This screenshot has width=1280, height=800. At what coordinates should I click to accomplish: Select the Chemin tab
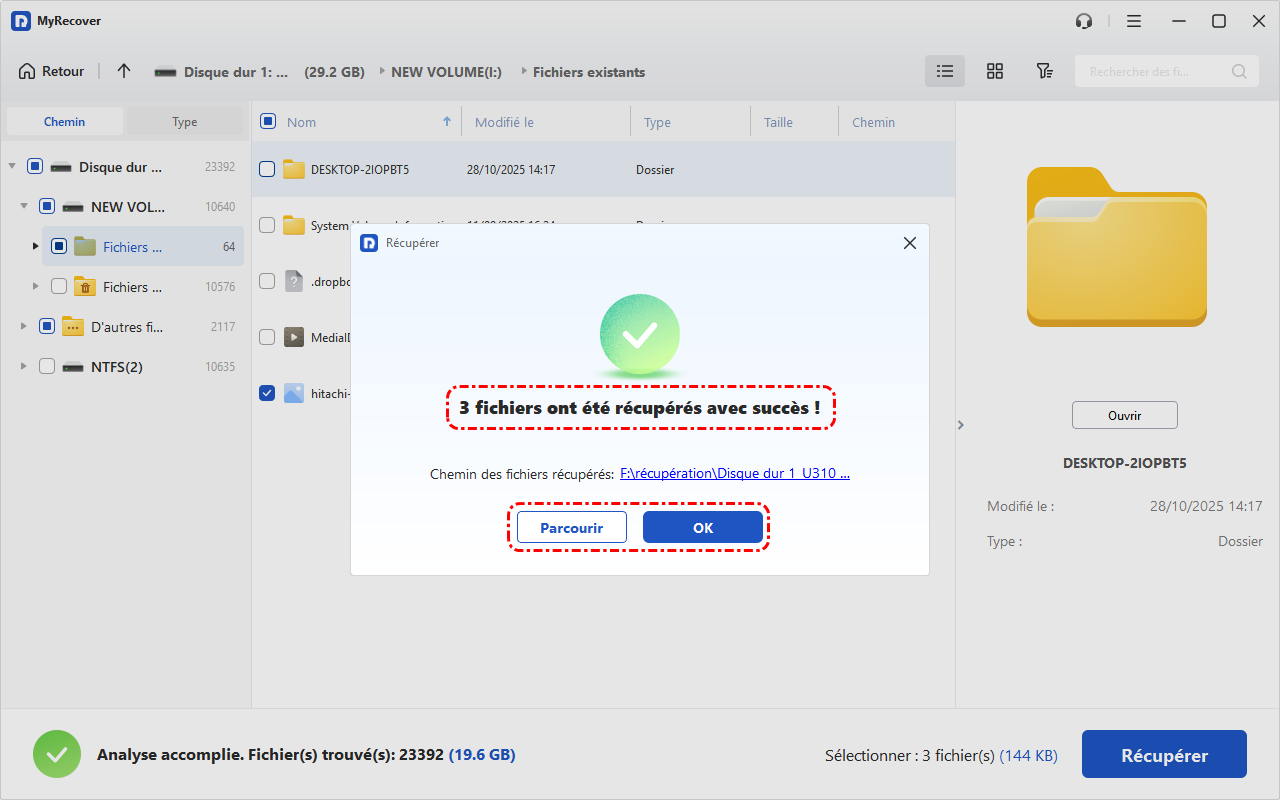pos(64,122)
